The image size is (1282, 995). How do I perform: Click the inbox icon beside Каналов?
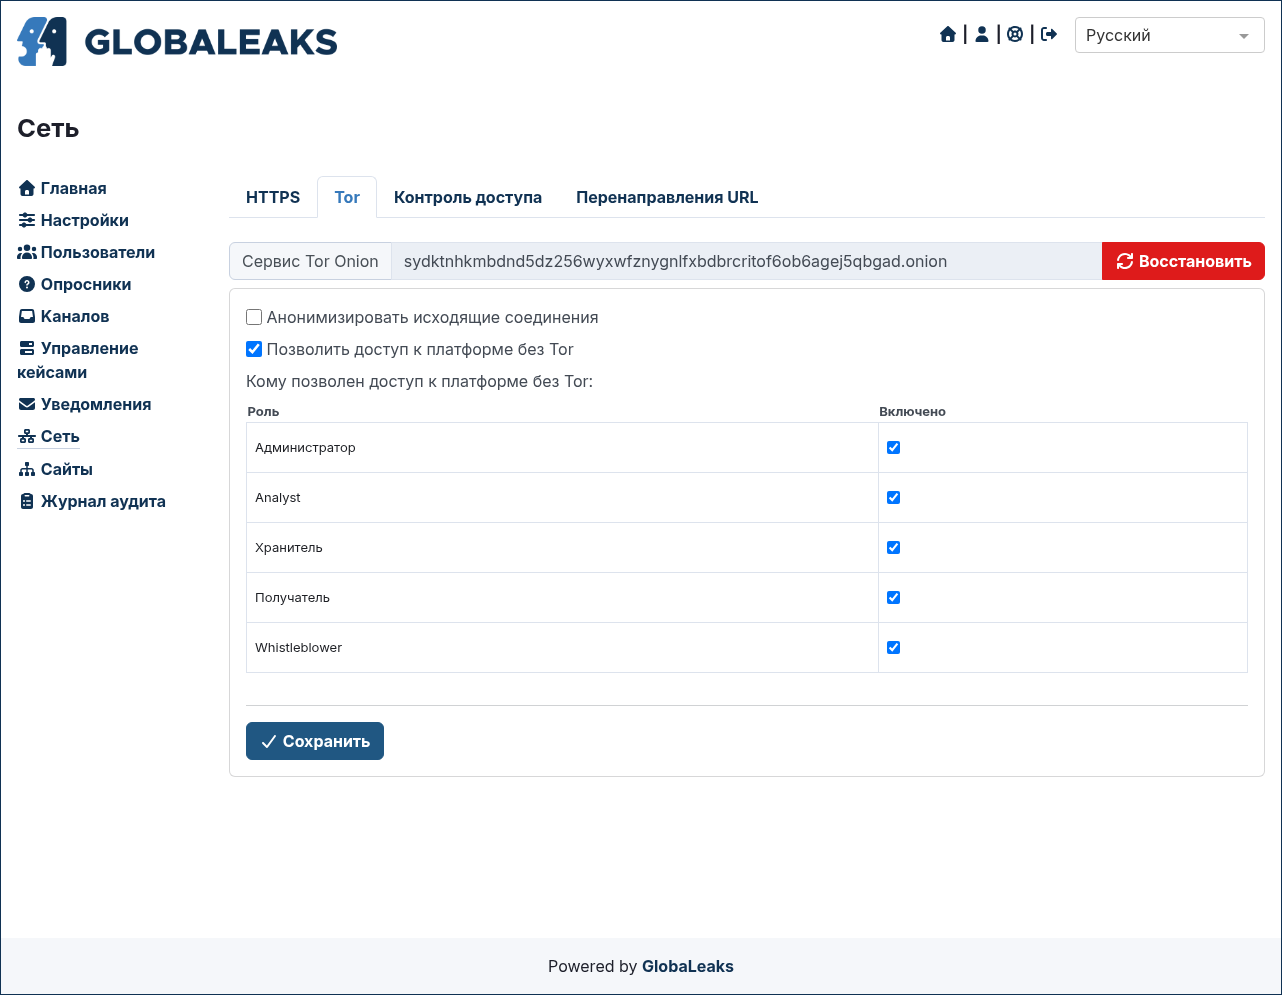pyautogui.click(x=27, y=316)
